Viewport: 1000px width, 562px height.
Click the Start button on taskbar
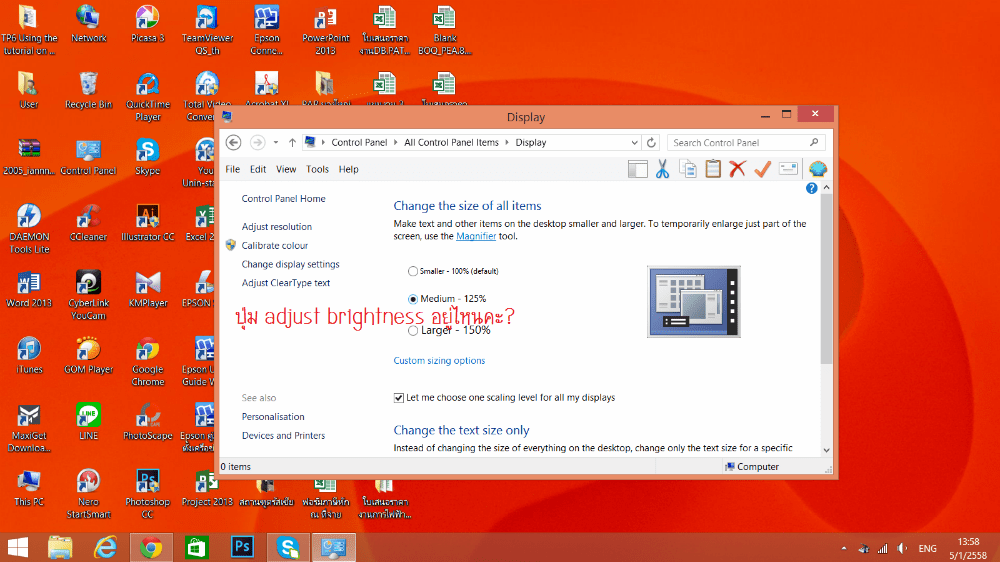click(18, 547)
